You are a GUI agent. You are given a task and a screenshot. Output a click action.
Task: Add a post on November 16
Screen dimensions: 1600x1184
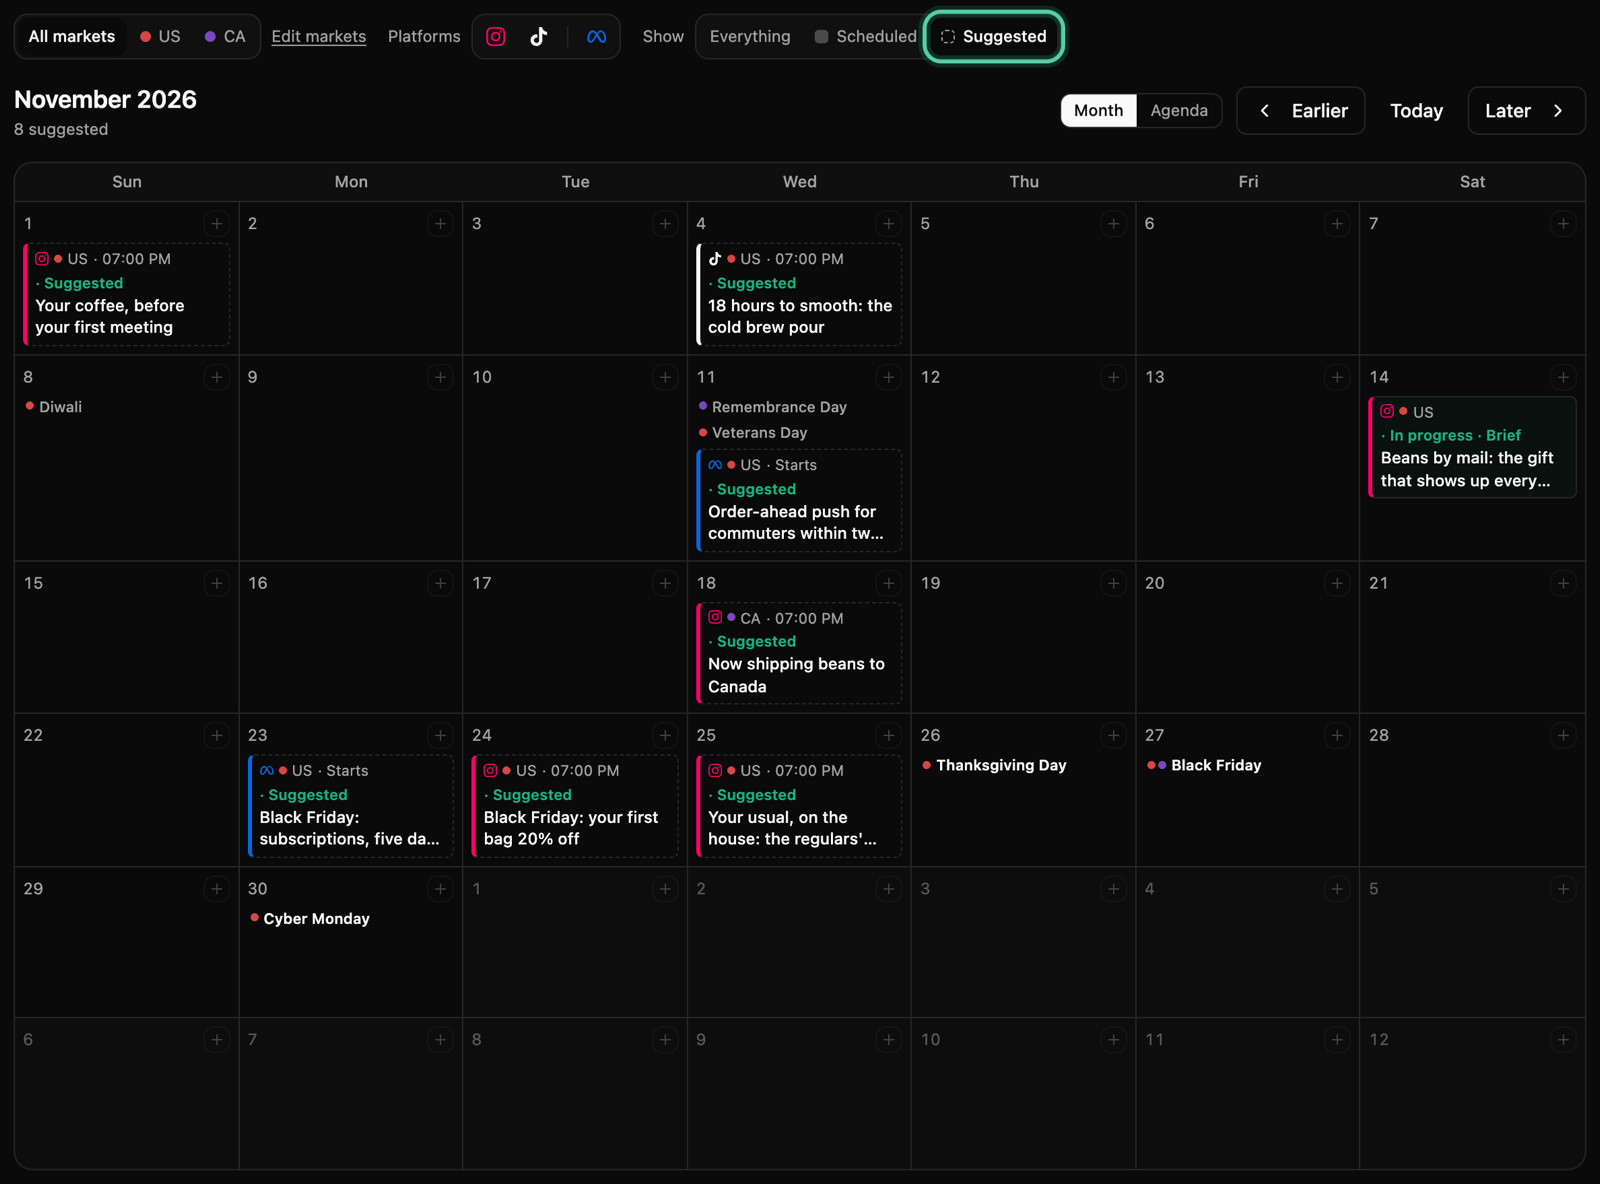click(441, 583)
